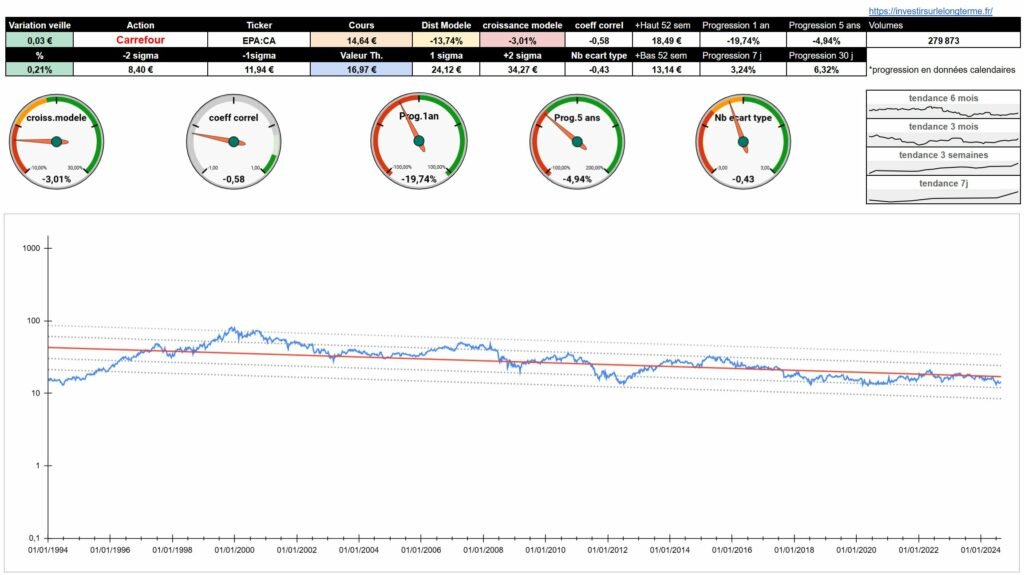Click the 01/01/2008 date axis label
The height and width of the screenshot is (575, 1024).
482,549
